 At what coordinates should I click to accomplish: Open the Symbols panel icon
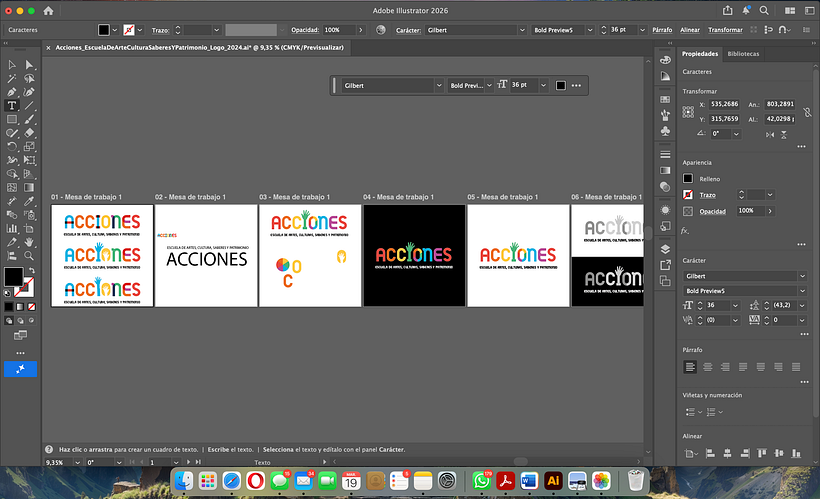(x=665, y=131)
